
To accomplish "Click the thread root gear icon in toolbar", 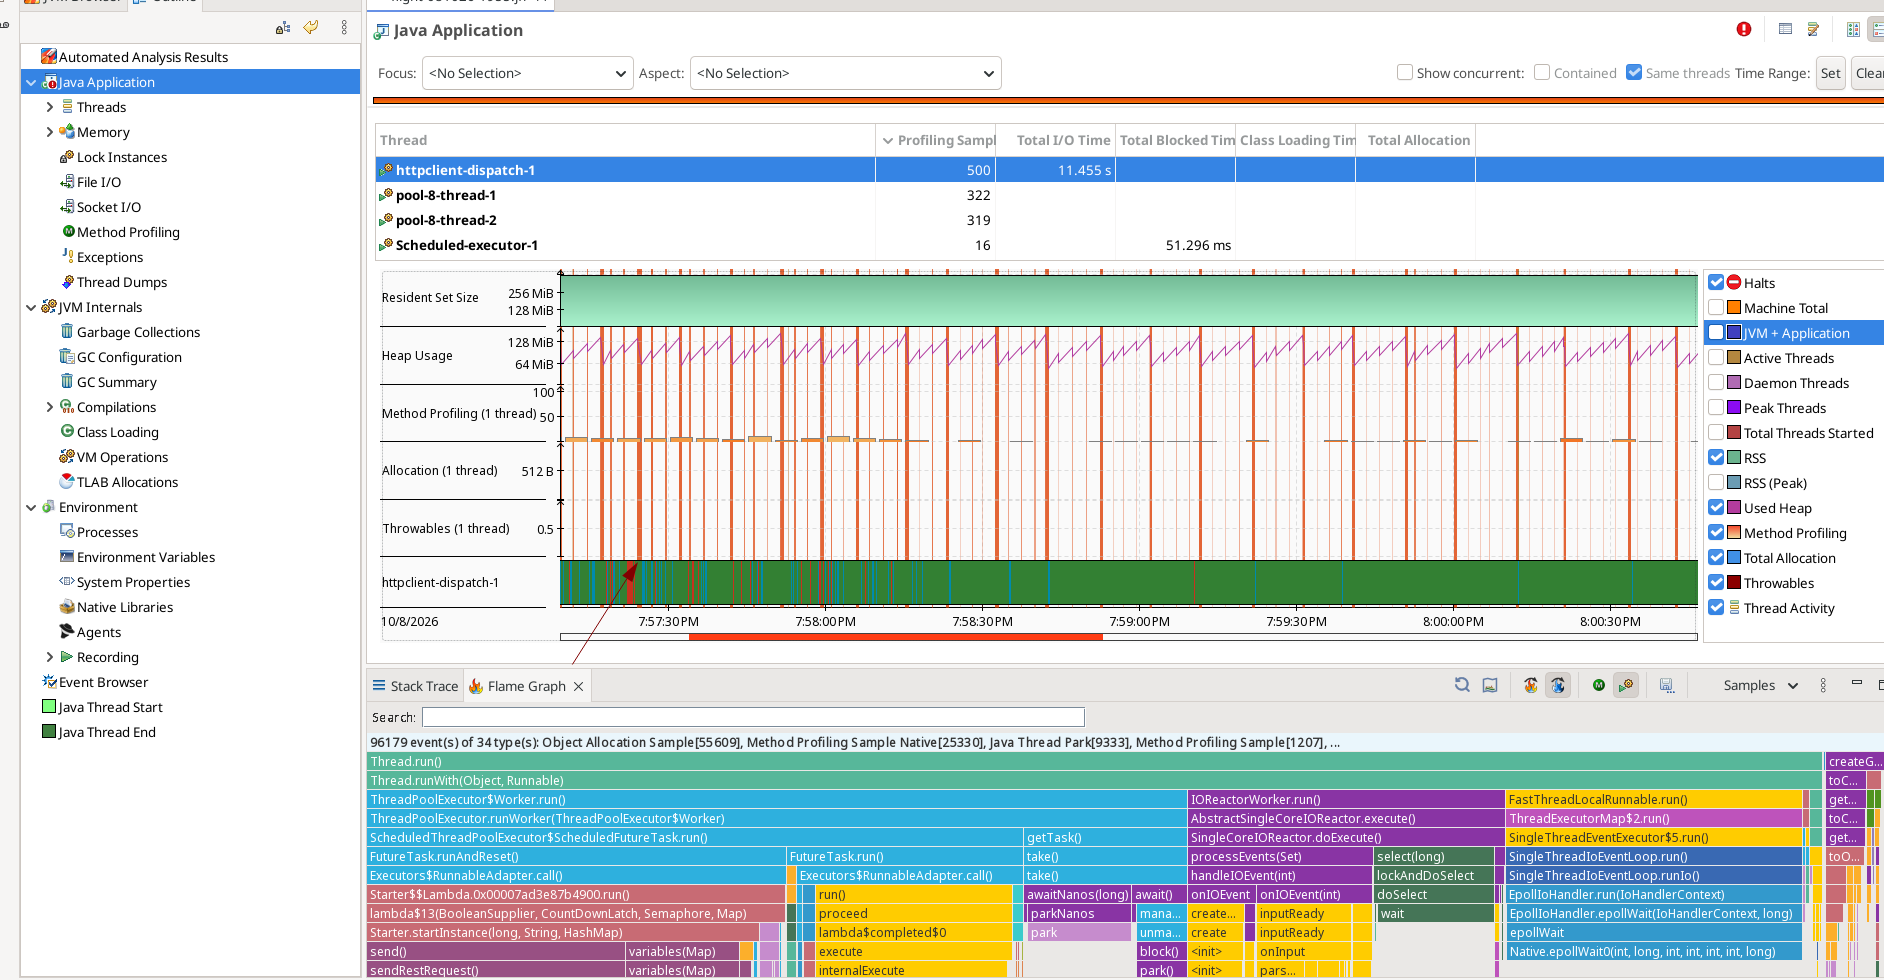I will pyautogui.click(x=1626, y=685).
